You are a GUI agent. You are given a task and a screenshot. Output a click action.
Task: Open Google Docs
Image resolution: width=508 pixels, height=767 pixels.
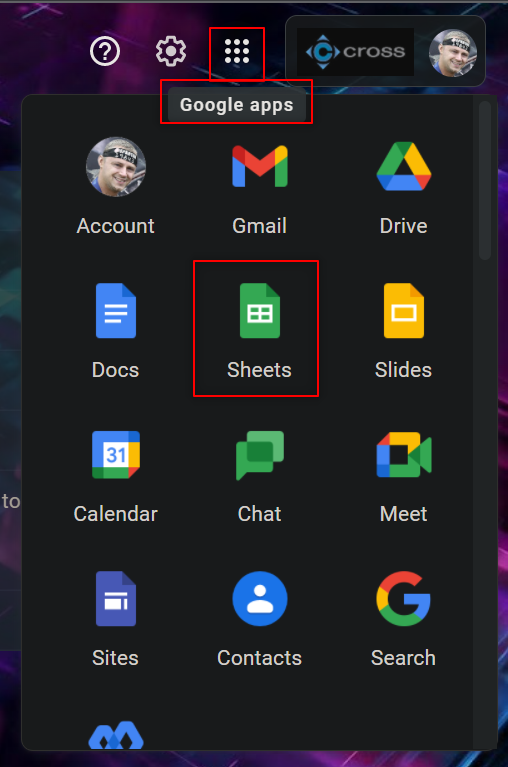click(x=115, y=331)
